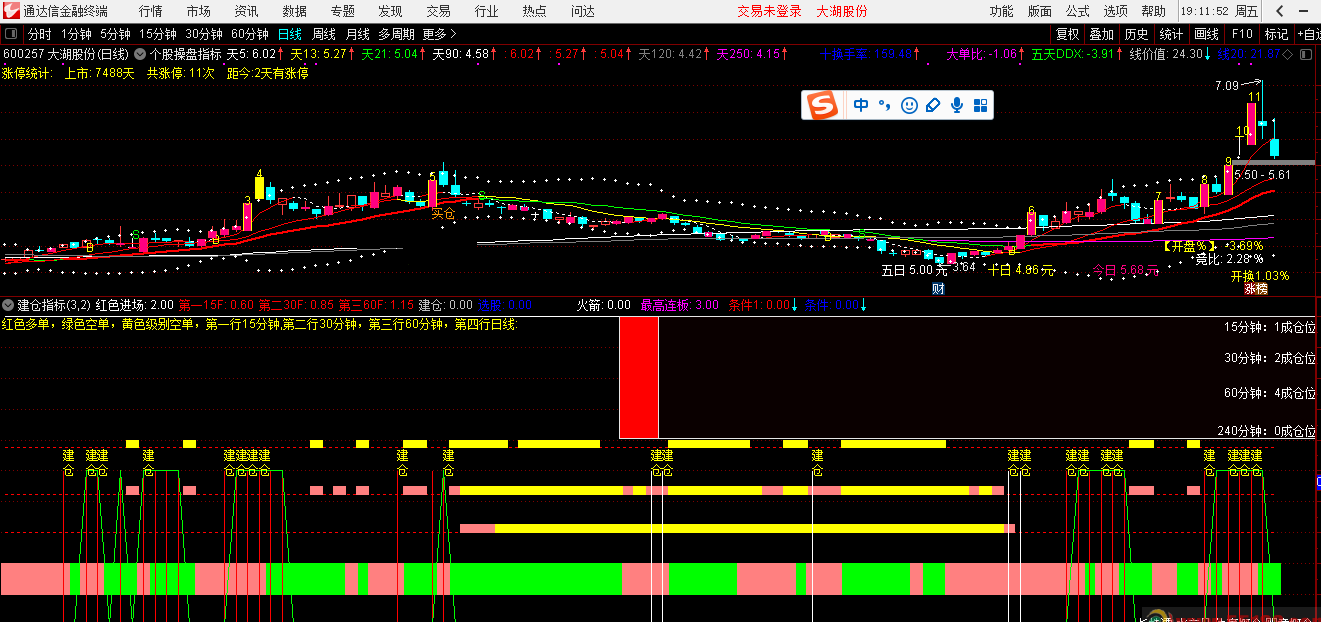Click the 历史 history button
This screenshot has width=1321, height=622.
pyautogui.click(x=1136, y=34)
